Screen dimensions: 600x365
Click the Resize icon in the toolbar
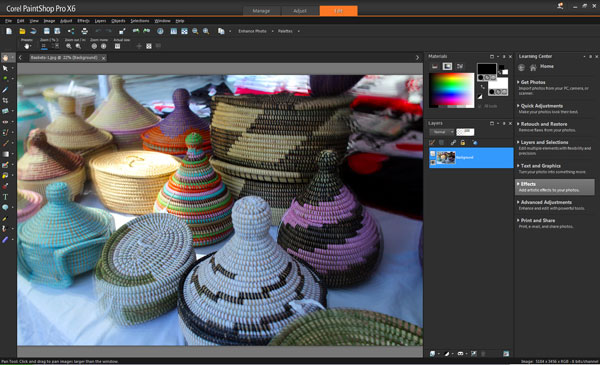pos(122,31)
